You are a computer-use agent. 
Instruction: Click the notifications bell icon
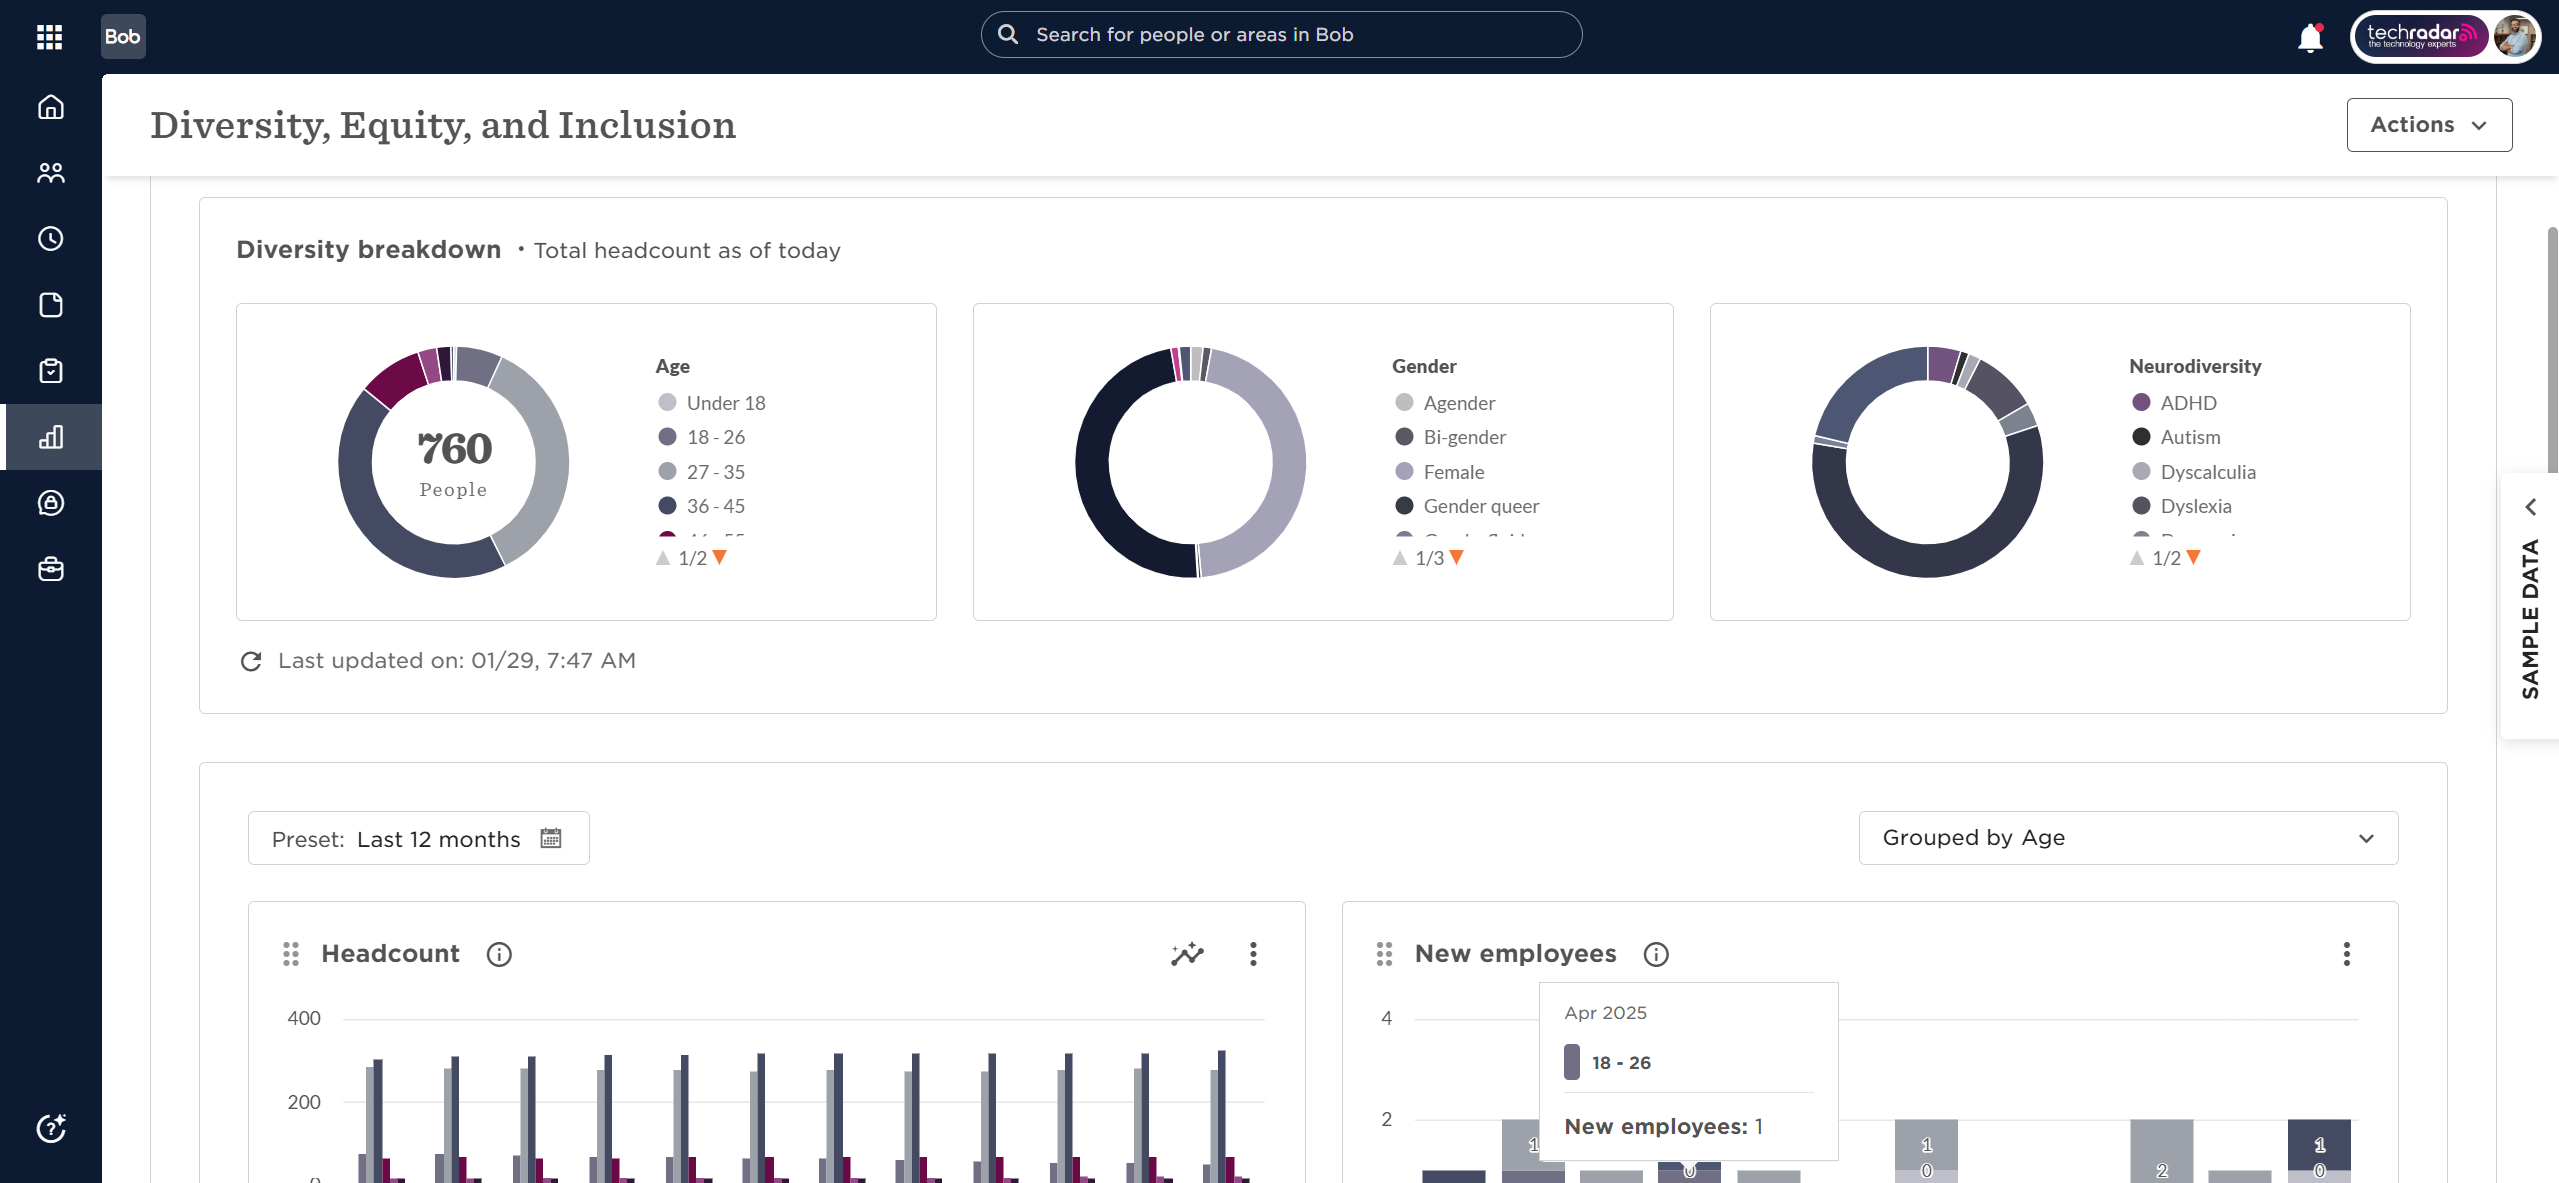pyautogui.click(x=2310, y=38)
